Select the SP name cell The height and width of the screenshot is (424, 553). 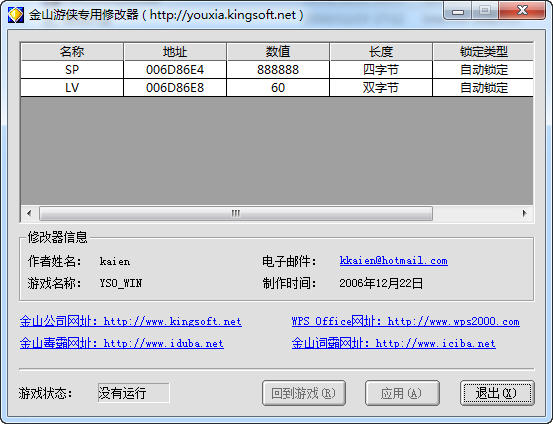[72, 69]
